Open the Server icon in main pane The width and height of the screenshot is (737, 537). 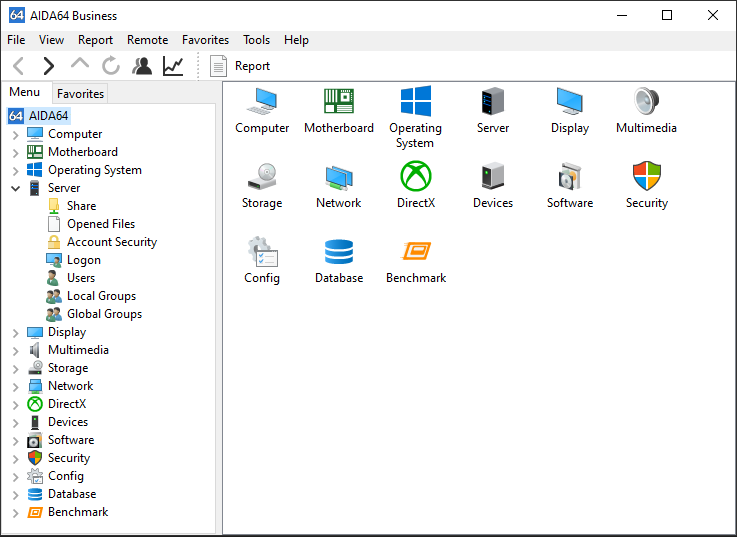(493, 101)
